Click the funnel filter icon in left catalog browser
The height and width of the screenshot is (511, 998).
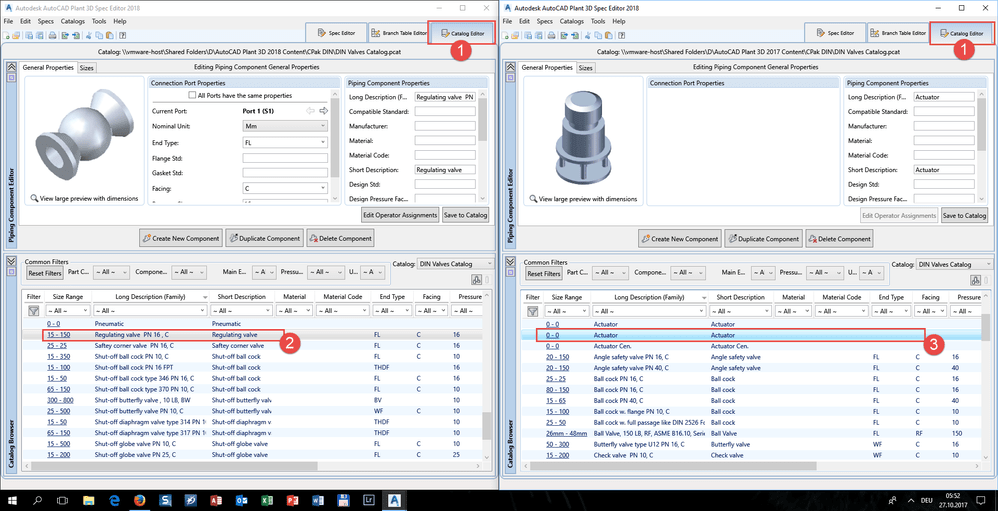[34, 311]
